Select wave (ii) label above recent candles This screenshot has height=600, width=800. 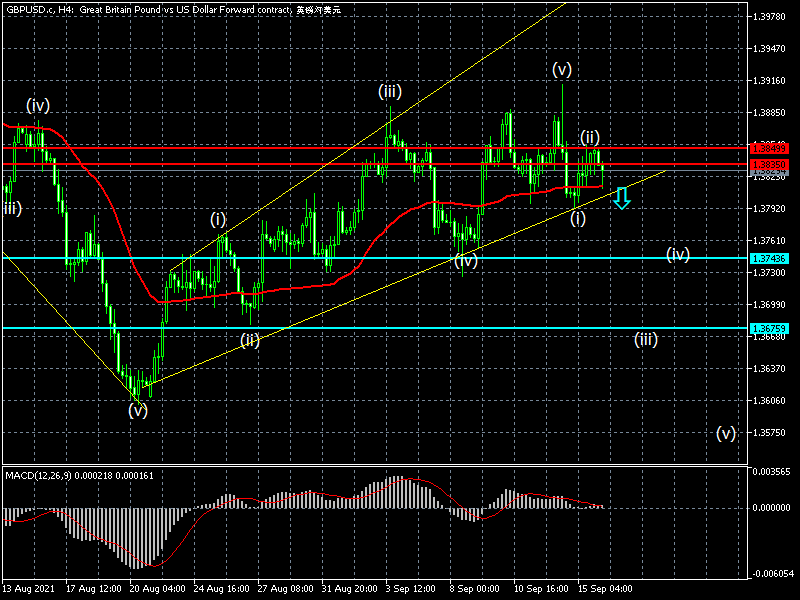tap(590, 137)
